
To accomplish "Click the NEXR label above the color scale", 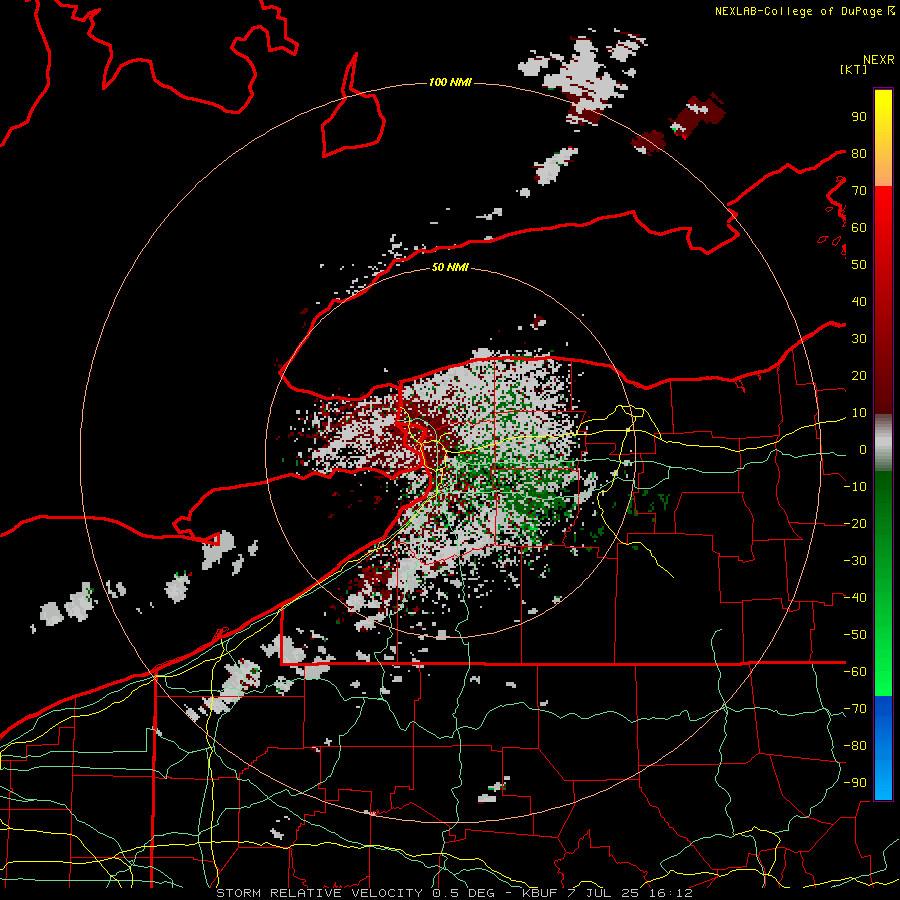I will (x=879, y=60).
